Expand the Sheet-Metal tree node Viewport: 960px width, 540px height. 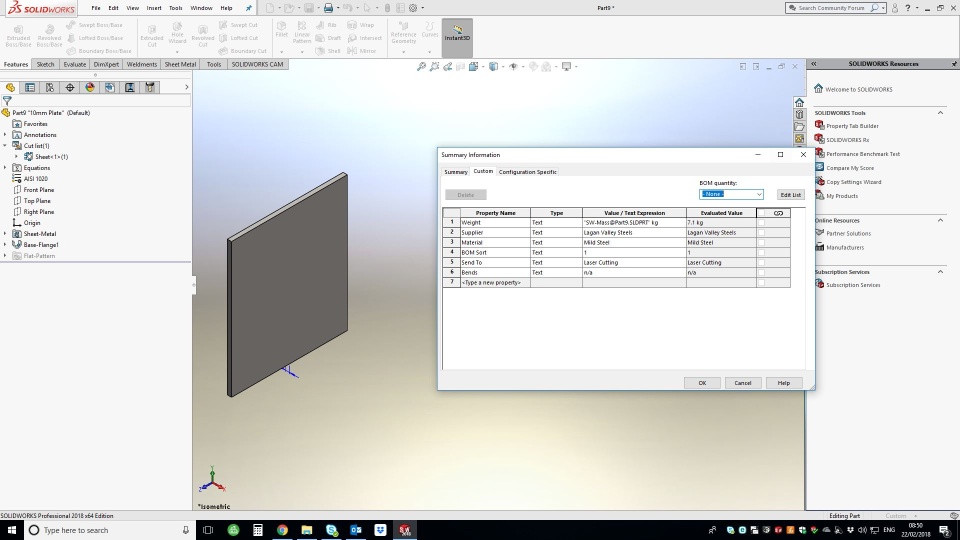(6, 234)
